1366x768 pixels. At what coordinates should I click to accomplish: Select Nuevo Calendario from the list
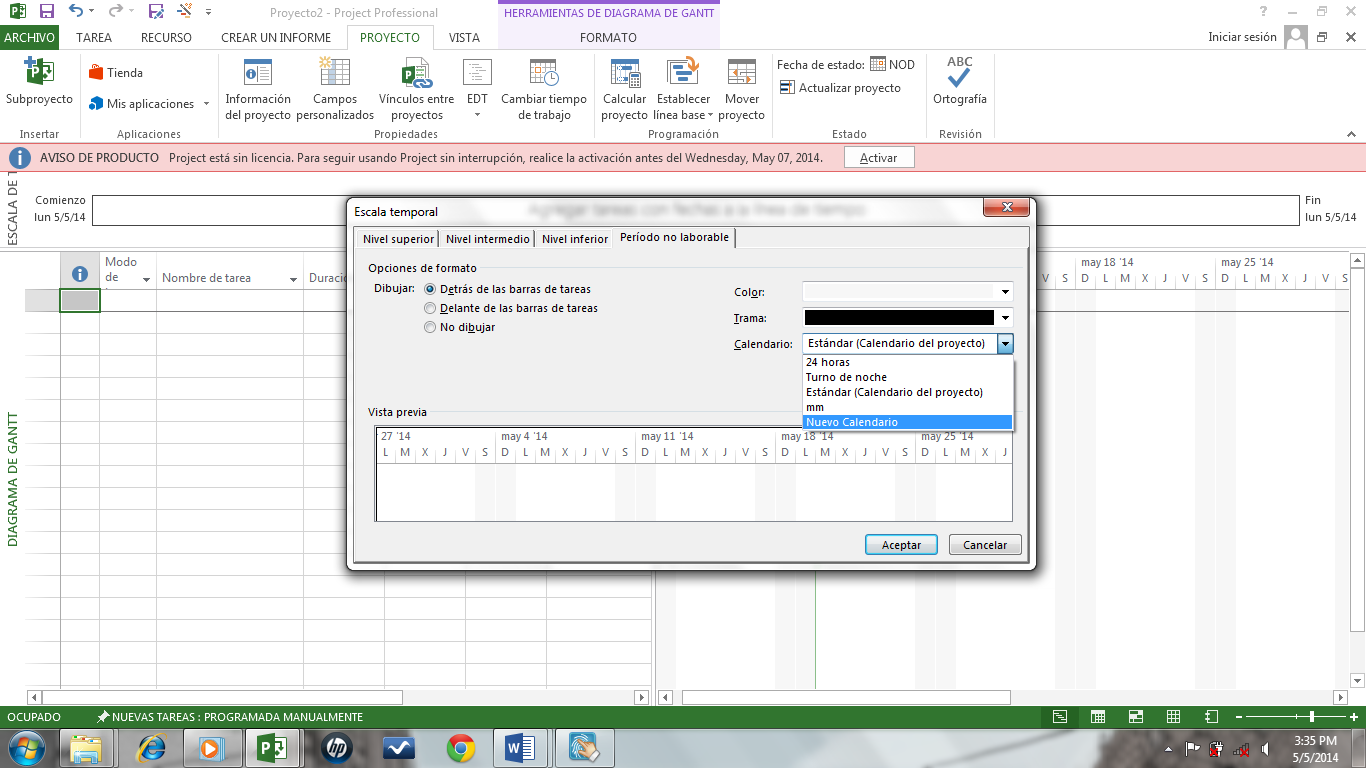pyautogui.click(x=908, y=422)
